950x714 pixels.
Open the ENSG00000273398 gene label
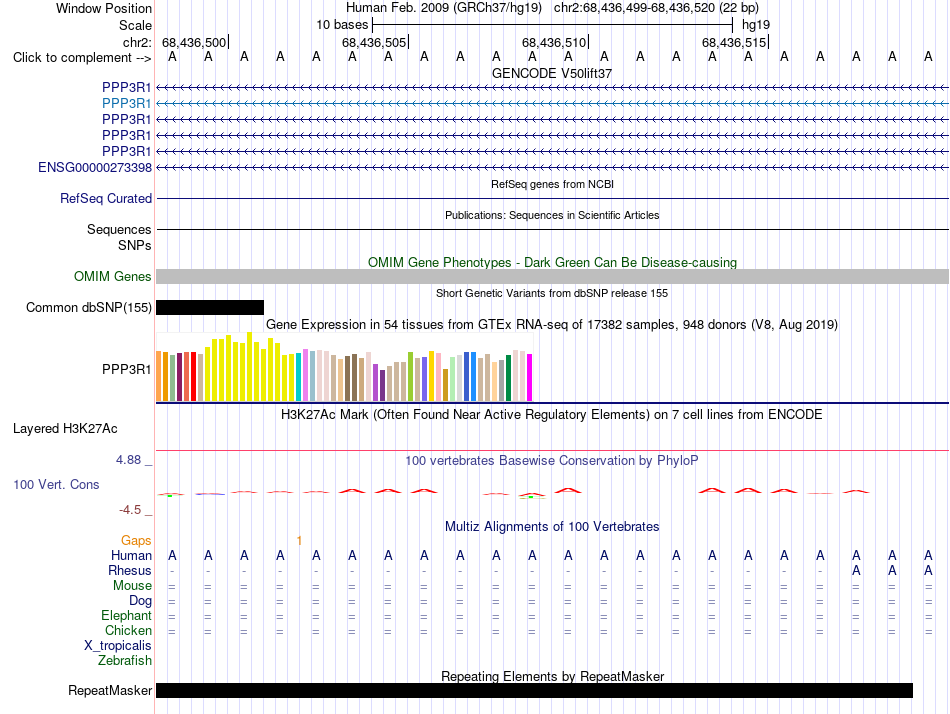[95, 167]
